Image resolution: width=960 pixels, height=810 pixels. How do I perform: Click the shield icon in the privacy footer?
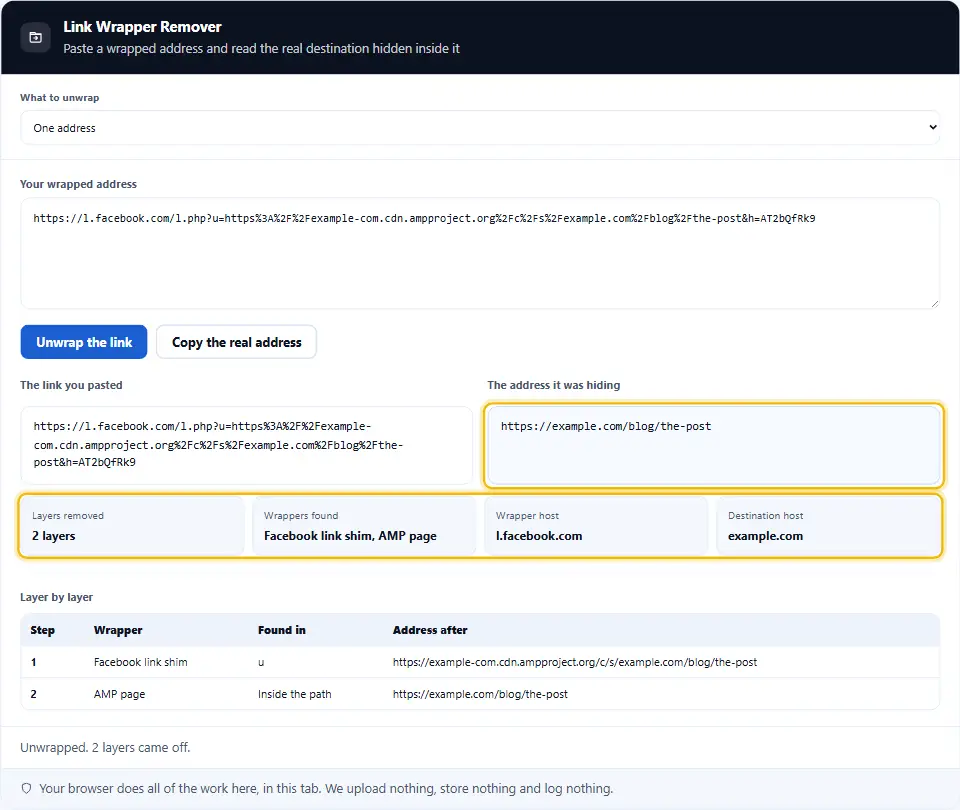tap(26, 789)
